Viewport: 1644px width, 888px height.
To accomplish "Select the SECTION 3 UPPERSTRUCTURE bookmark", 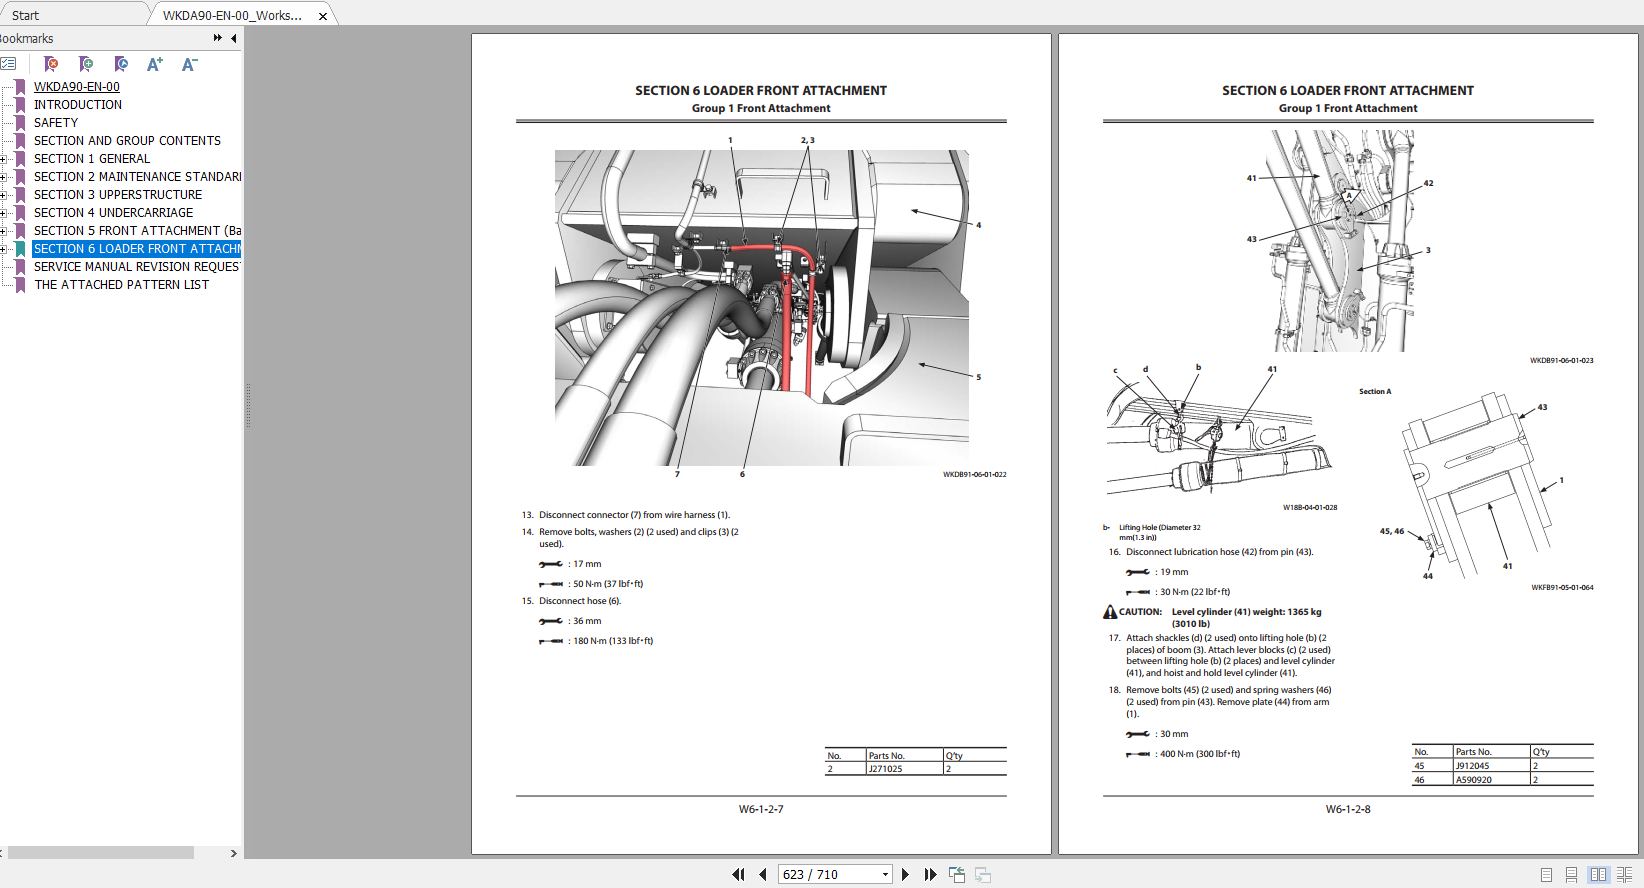I will (x=118, y=195).
